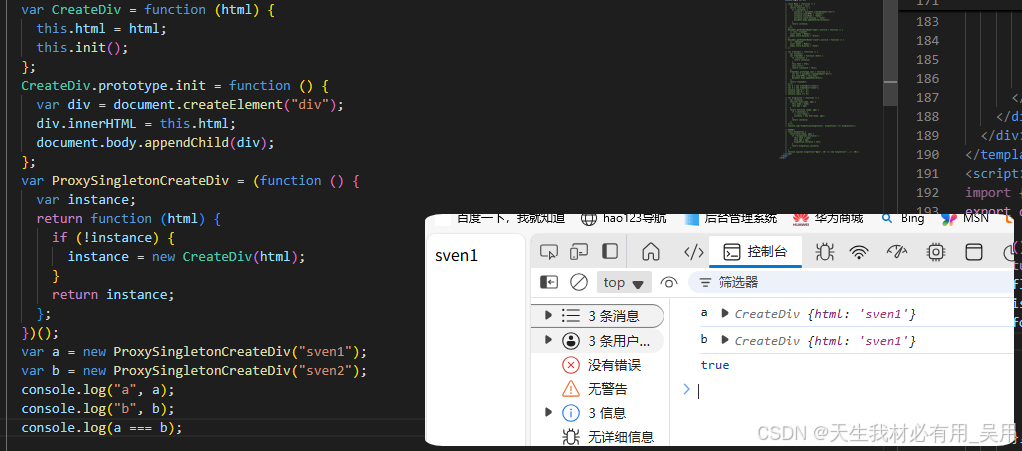Click the console.log(a === b) code line

tap(102, 428)
